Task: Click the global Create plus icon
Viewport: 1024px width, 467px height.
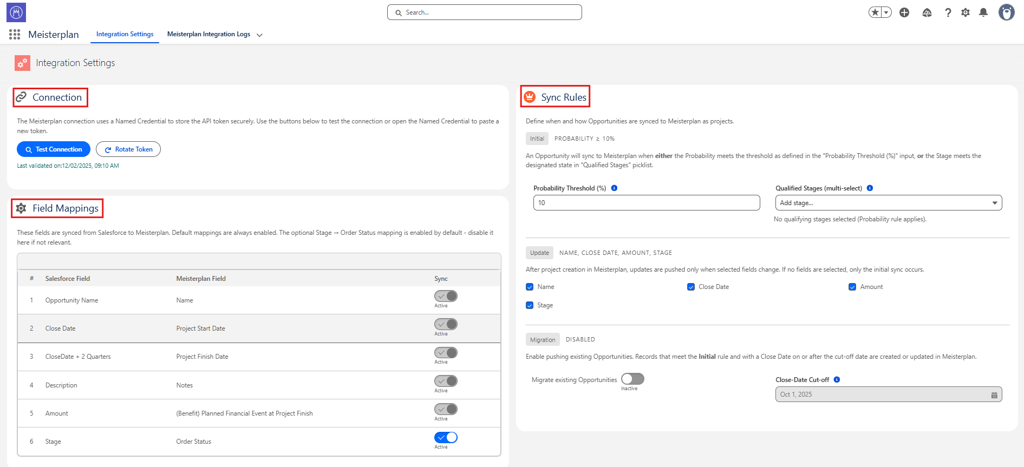Action: tap(904, 12)
